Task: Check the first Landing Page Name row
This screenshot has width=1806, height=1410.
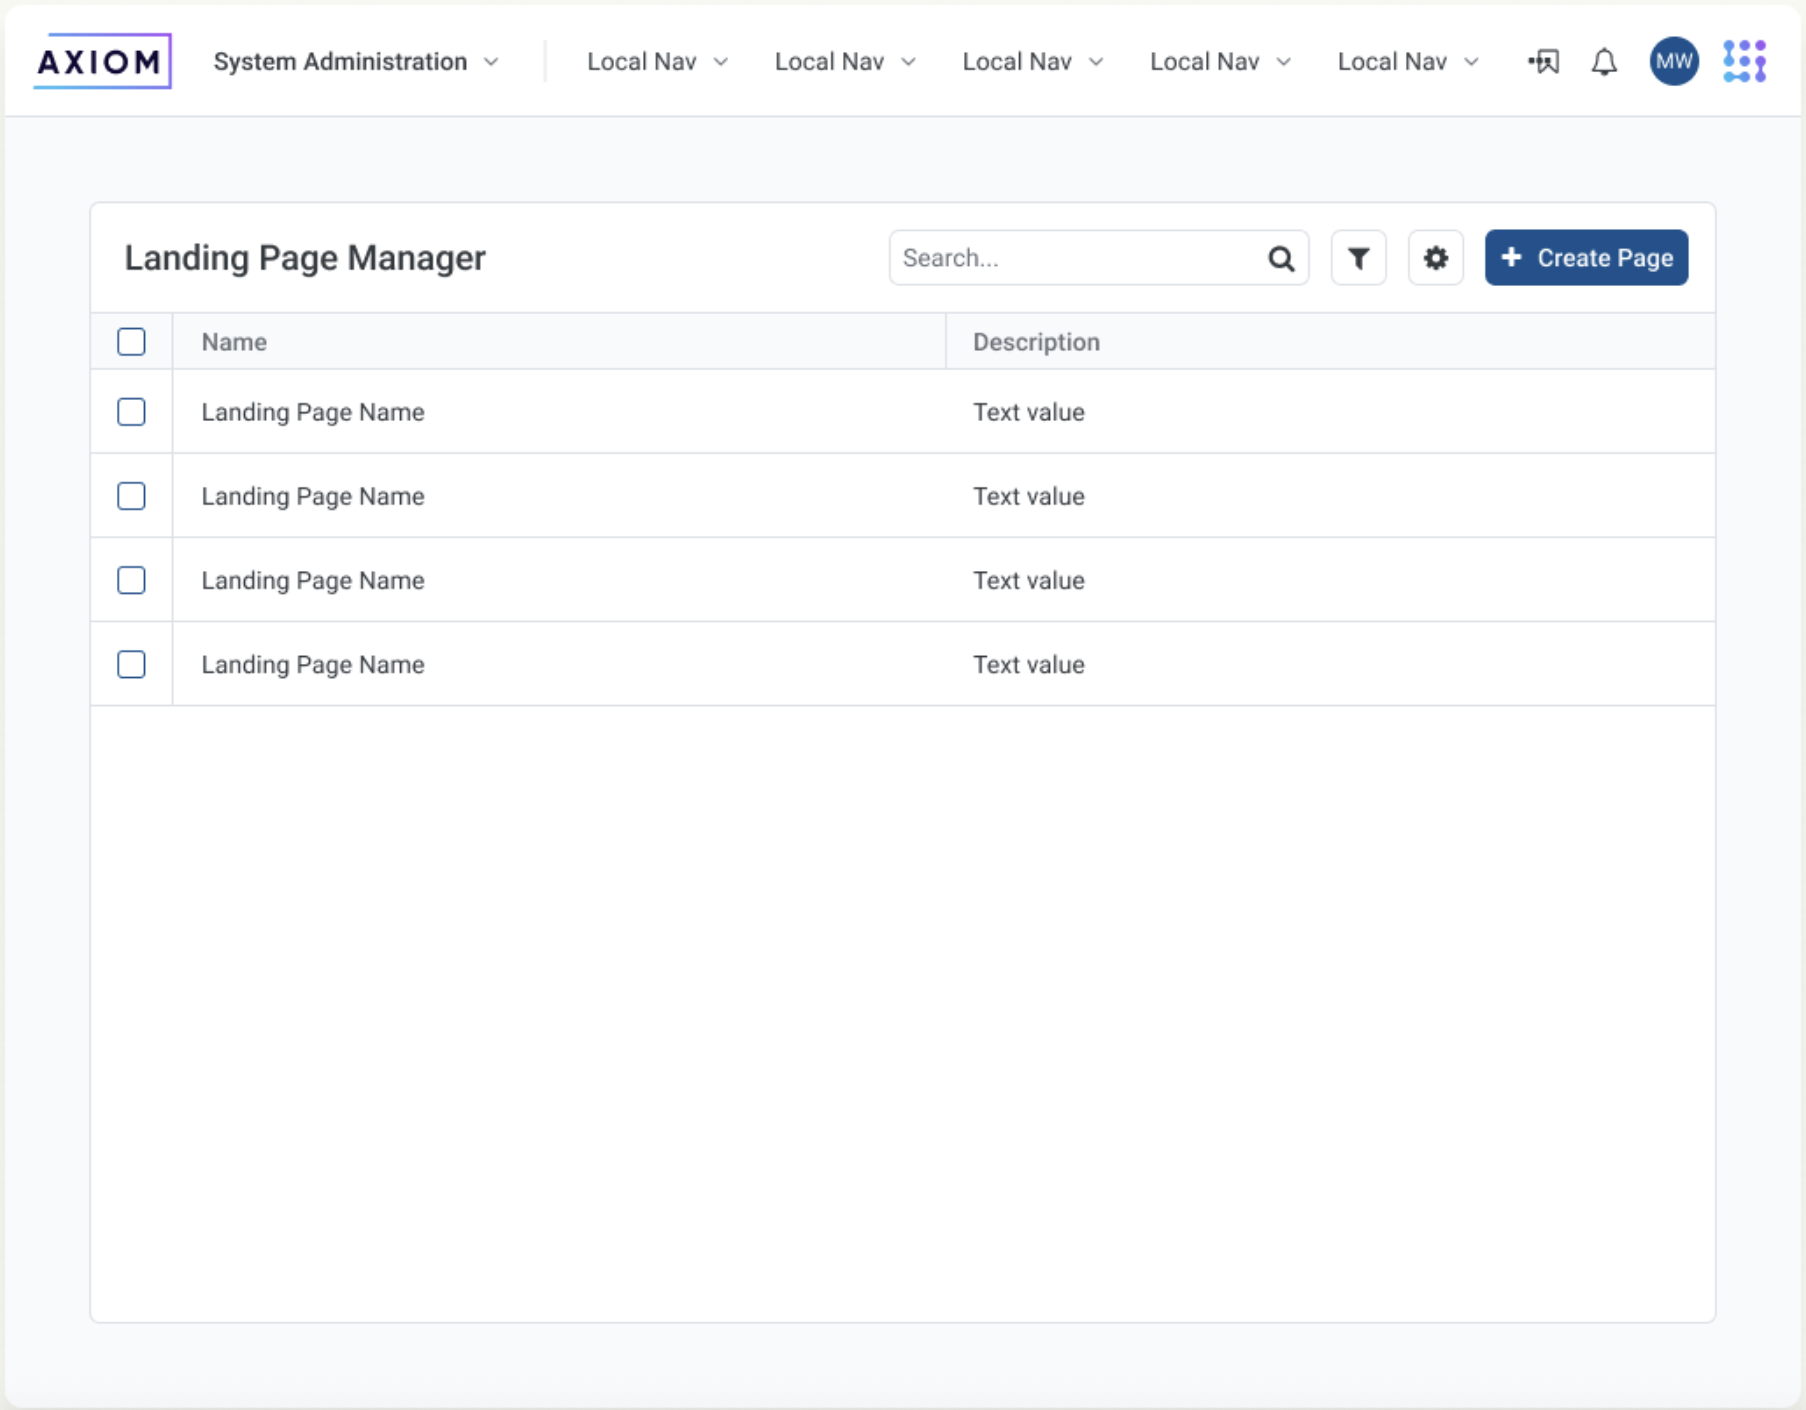Action: (x=131, y=412)
